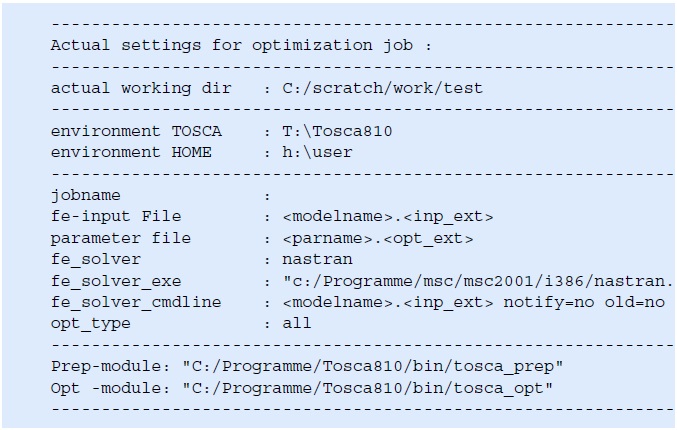The image size is (677, 430).
Task: Click the parameter file value <parname>.<opt_ext>
Action: click(x=378, y=238)
